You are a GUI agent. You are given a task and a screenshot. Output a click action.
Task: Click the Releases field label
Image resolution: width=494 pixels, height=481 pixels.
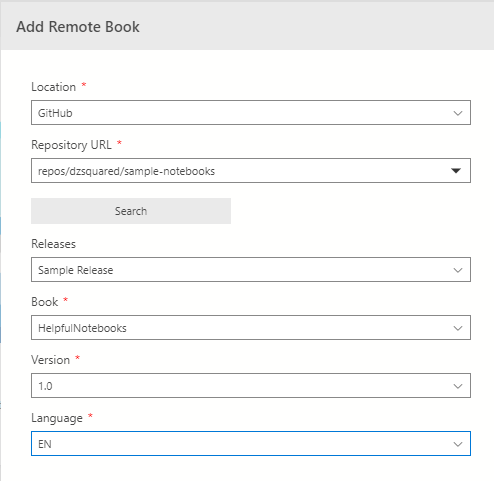pos(54,244)
